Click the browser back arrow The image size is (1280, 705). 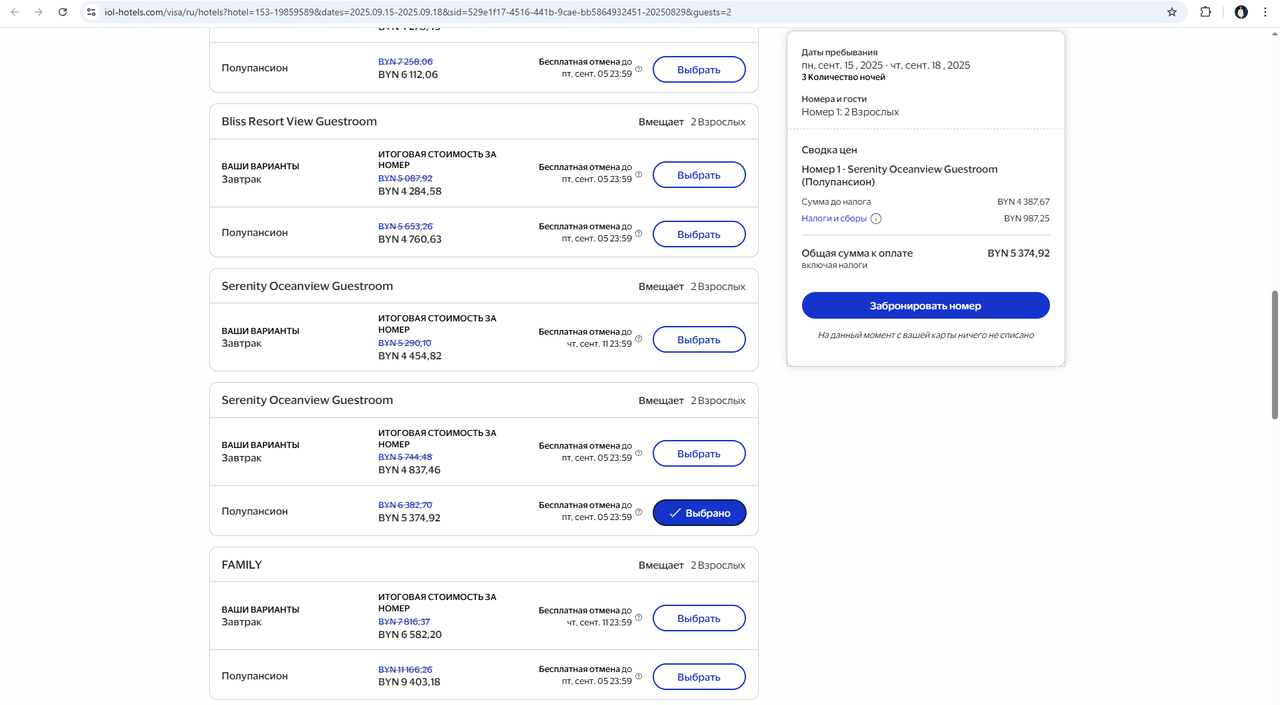(x=14, y=12)
